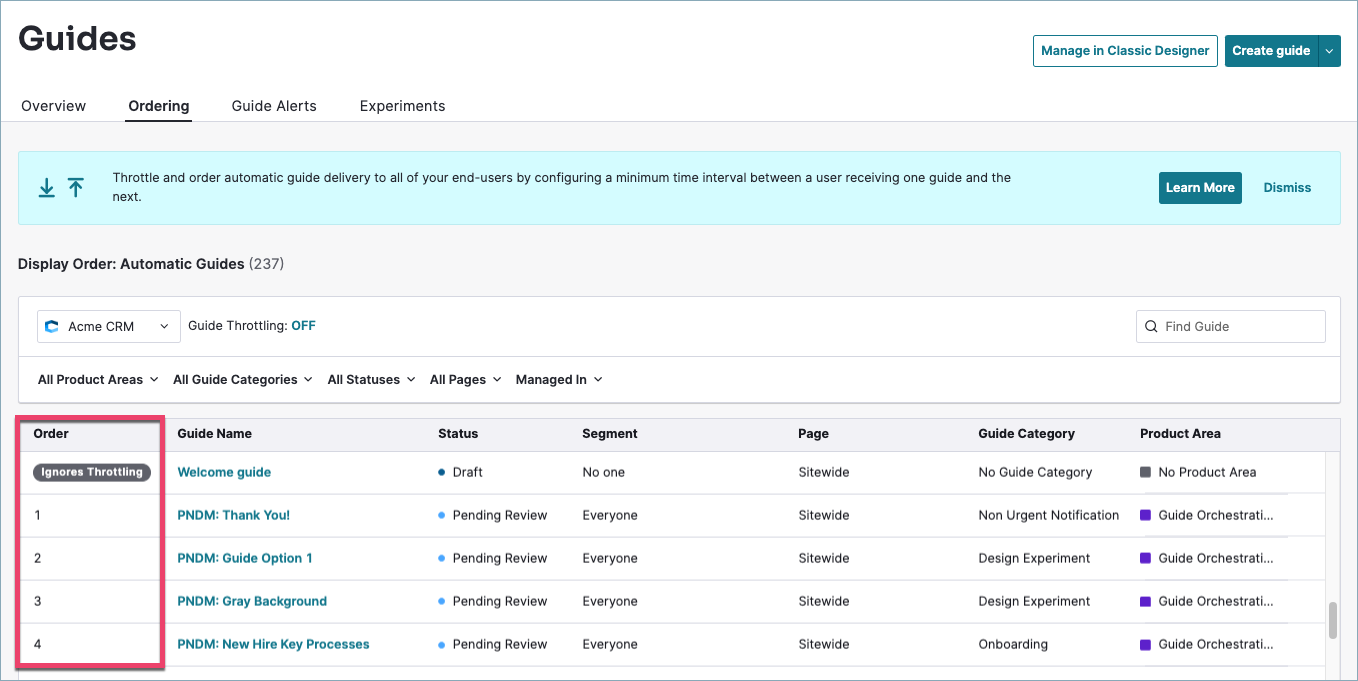Viewport: 1358px width, 681px height.
Task: Click the Acme CRM app logo icon
Action: tap(52, 326)
